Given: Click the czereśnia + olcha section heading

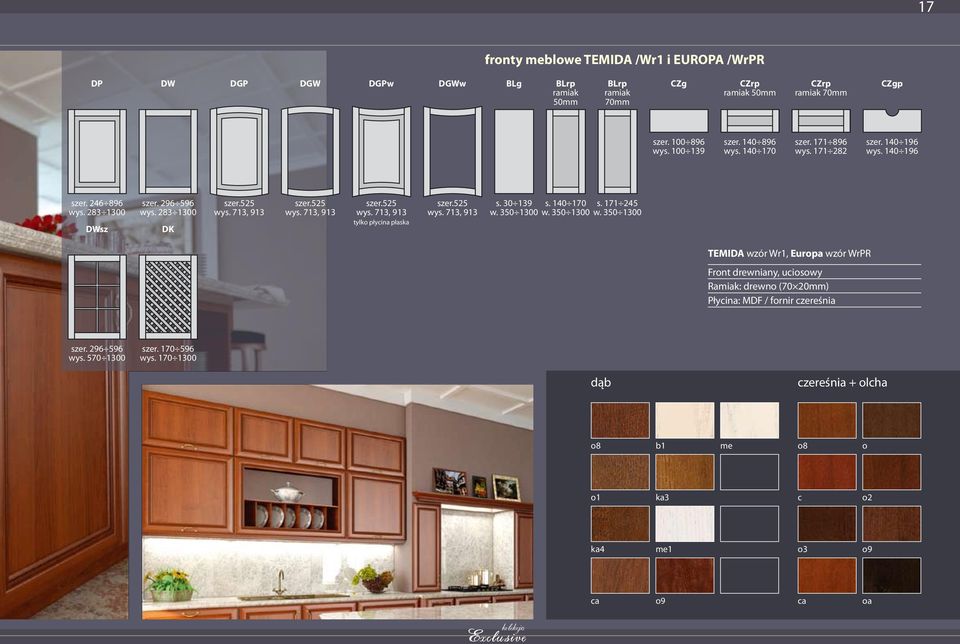Looking at the screenshot, I should click(x=842, y=383).
